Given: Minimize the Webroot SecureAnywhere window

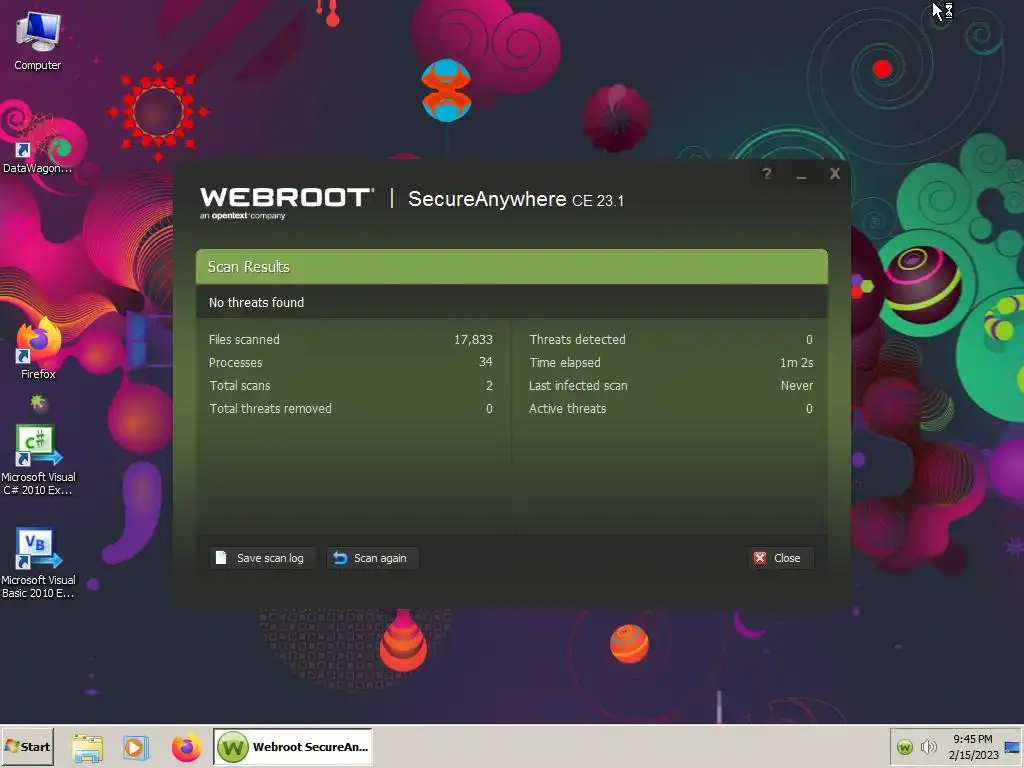Looking at the screenshot, I should (x=801, y=175).
